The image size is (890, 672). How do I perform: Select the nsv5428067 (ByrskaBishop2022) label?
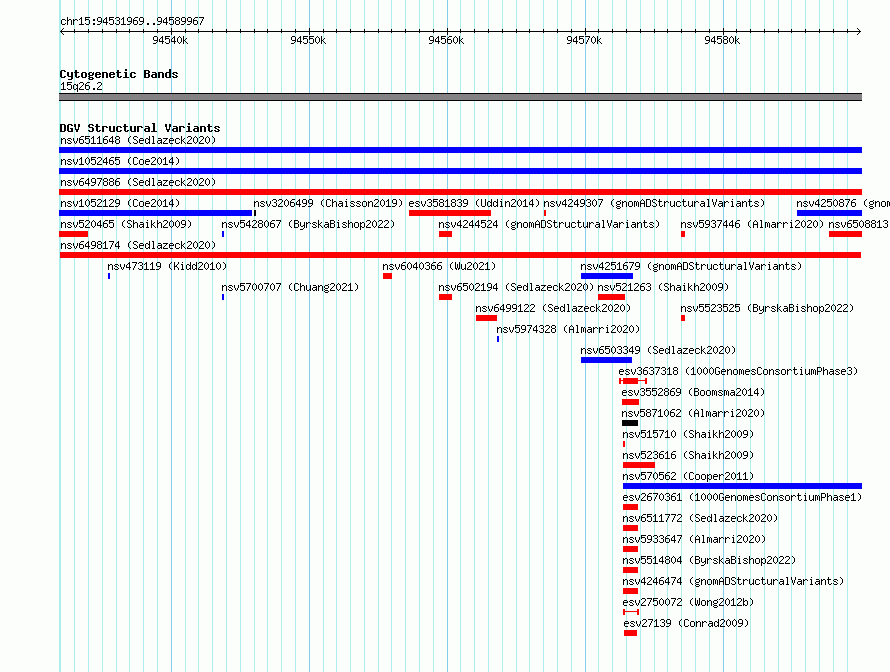pos(308,224)
